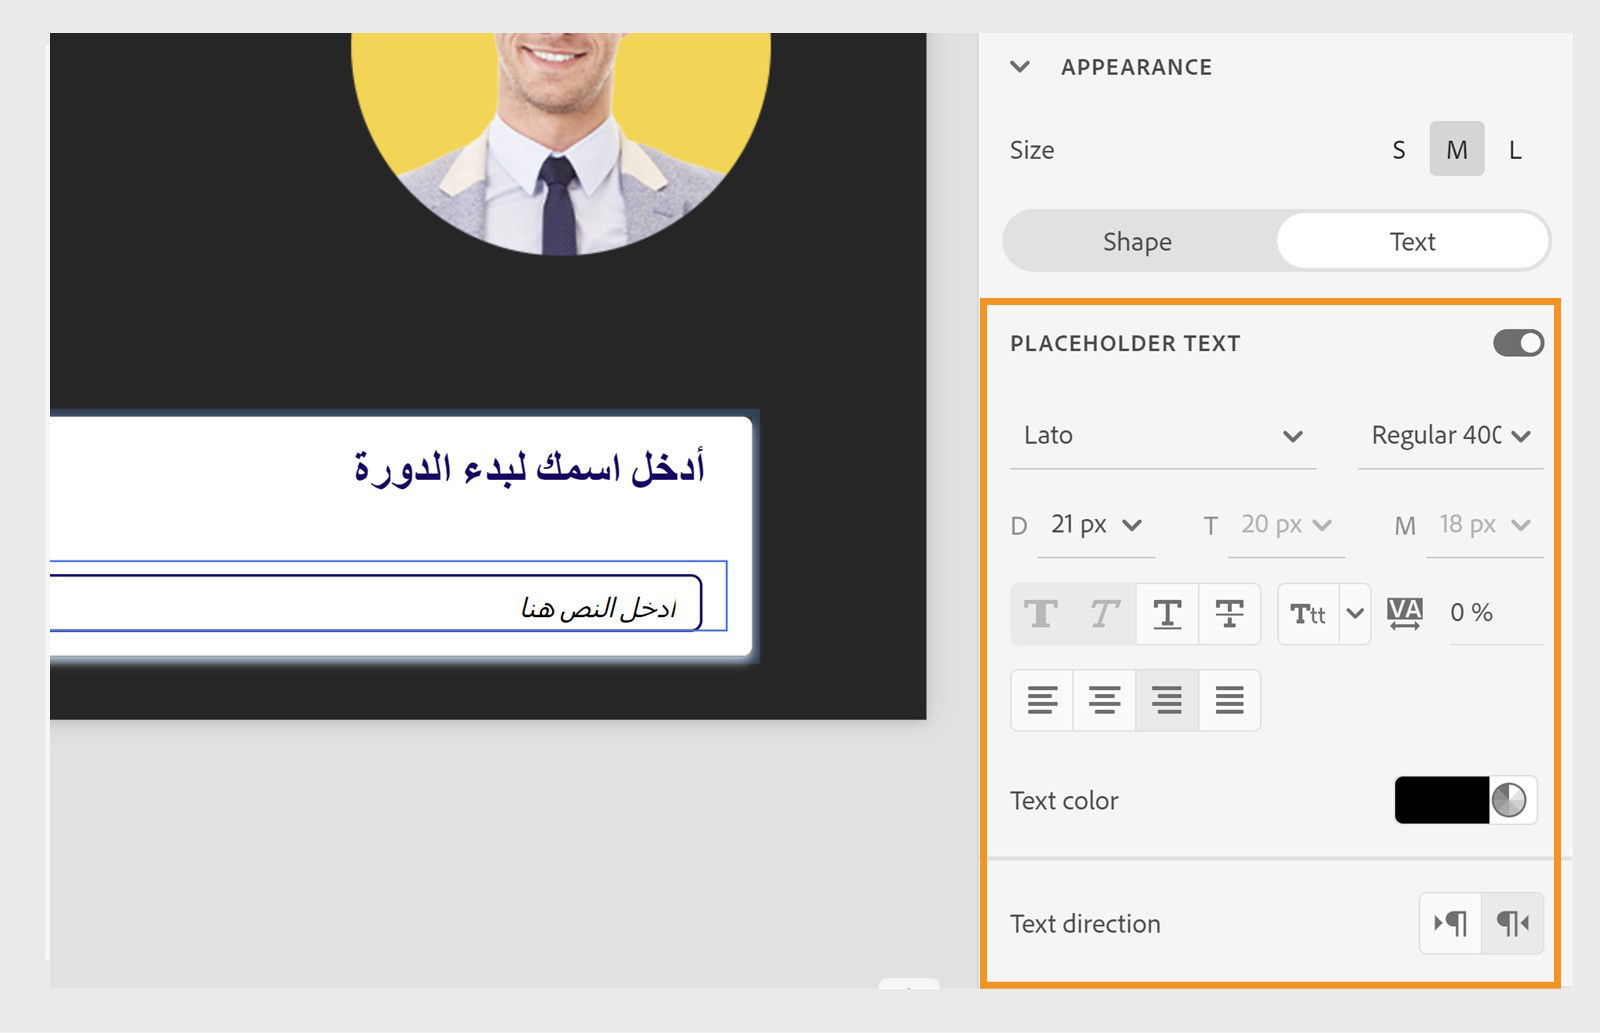Select size L for appearance
This screenshot has width=1600, height=1033.
tap(1514, 150)
